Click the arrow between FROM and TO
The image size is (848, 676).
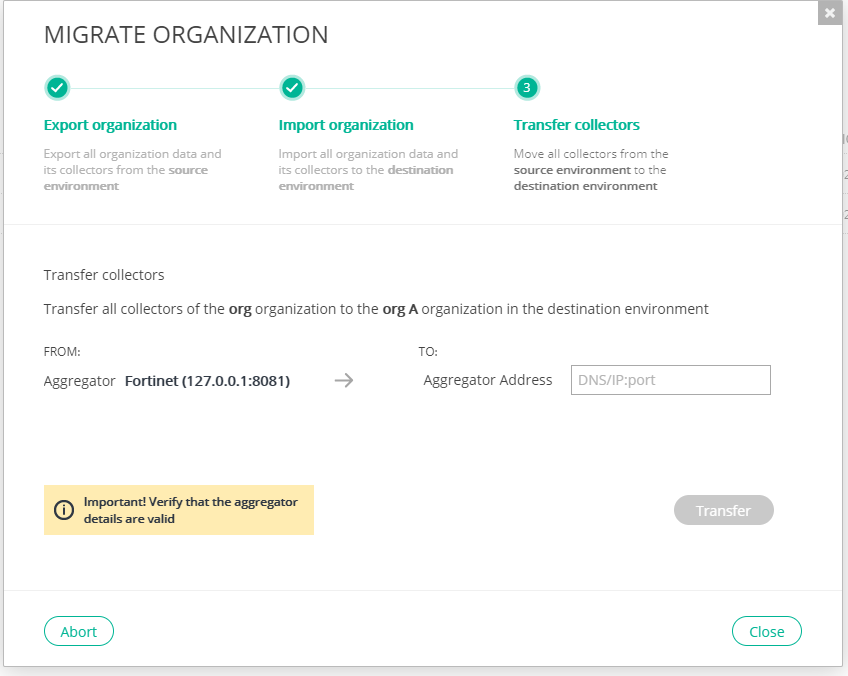point(344,380)
